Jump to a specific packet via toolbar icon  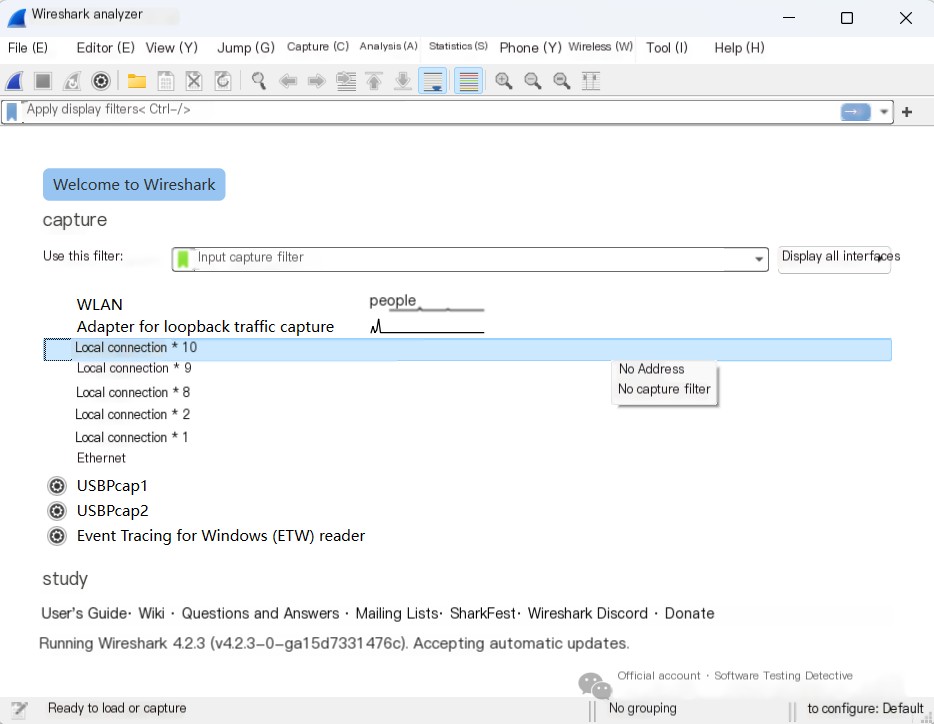[x=346, y=80]
